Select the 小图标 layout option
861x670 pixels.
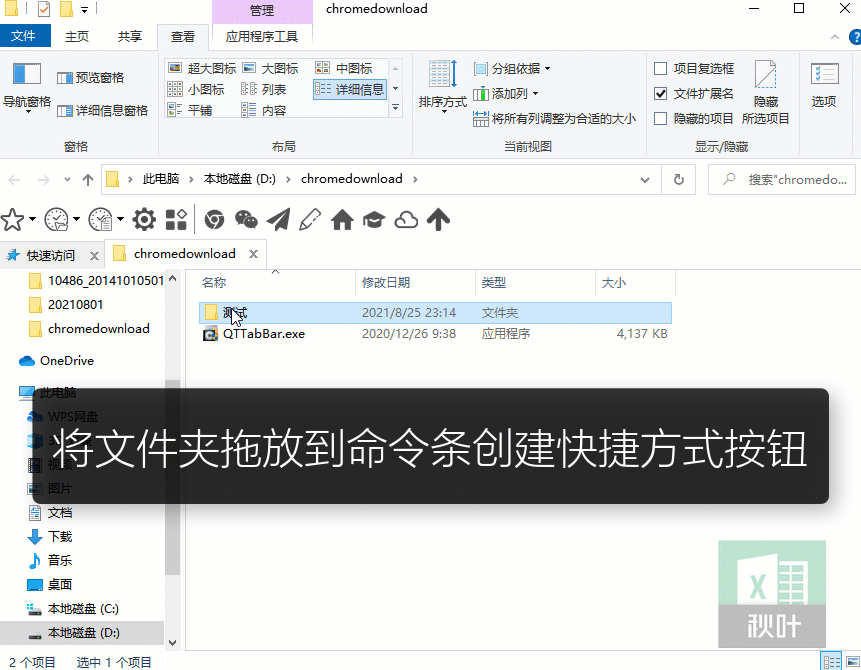tap(196, 89)
